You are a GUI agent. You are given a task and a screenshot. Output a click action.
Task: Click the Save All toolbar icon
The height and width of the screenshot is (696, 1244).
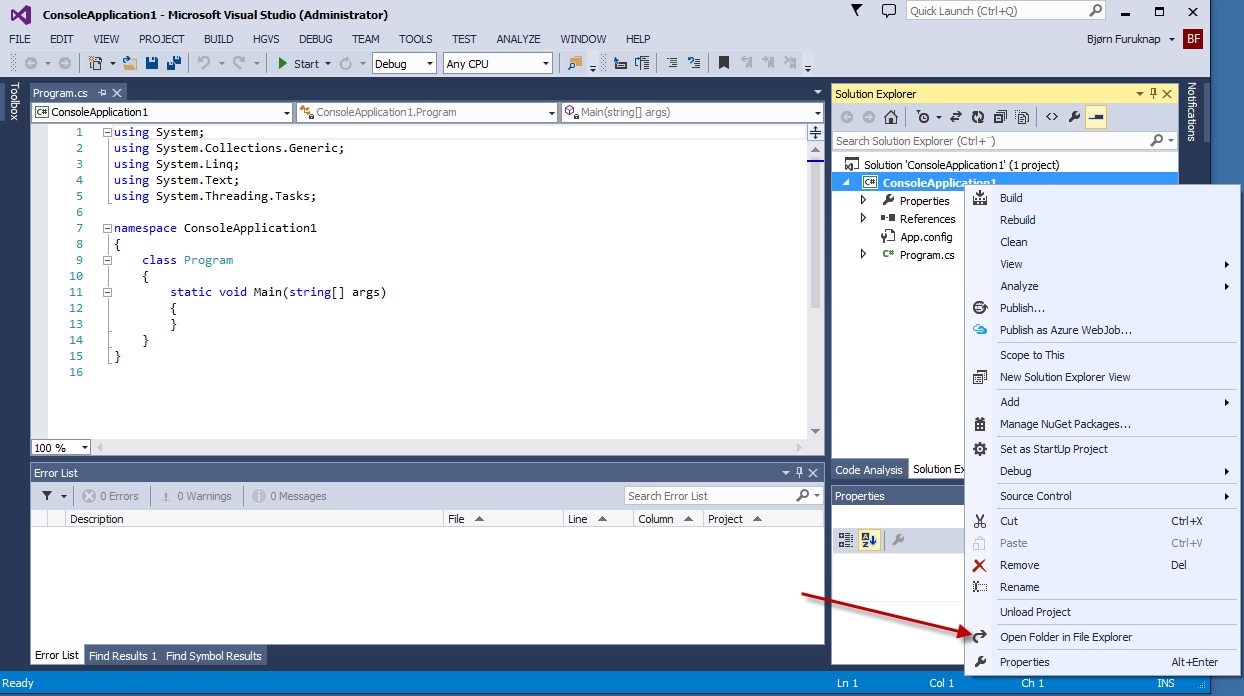click(x=174, y=63)
